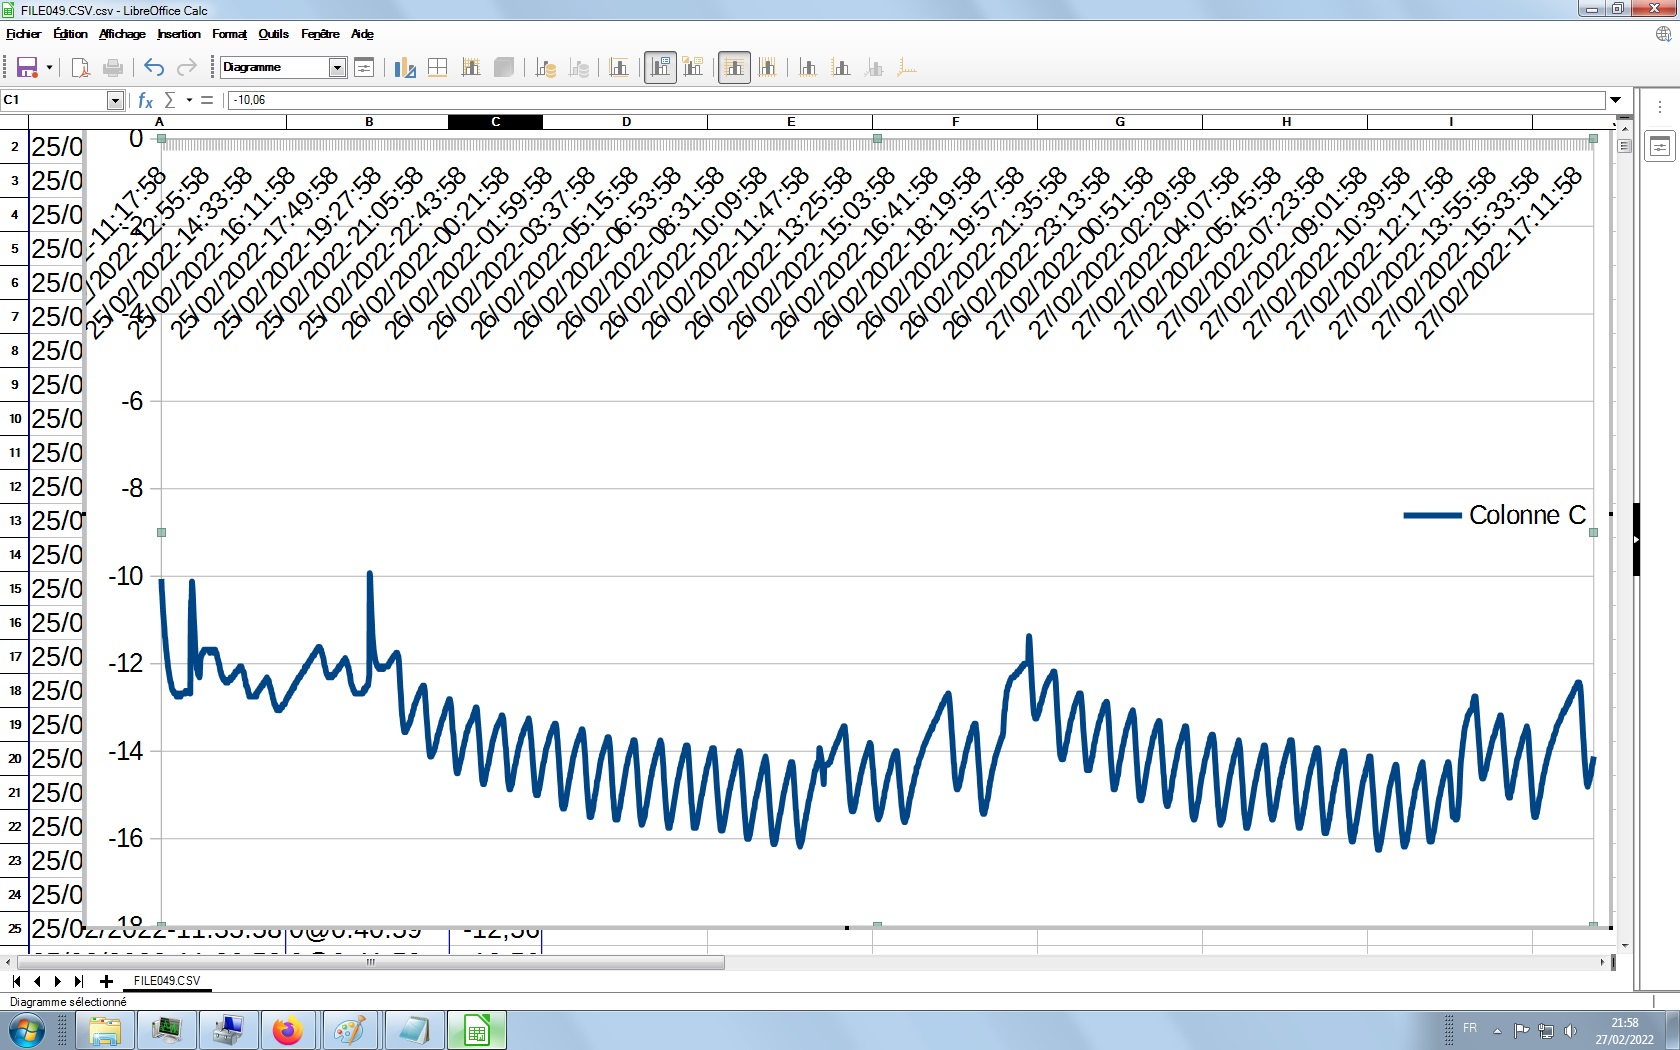Select column header F

(x=955, y=122)
